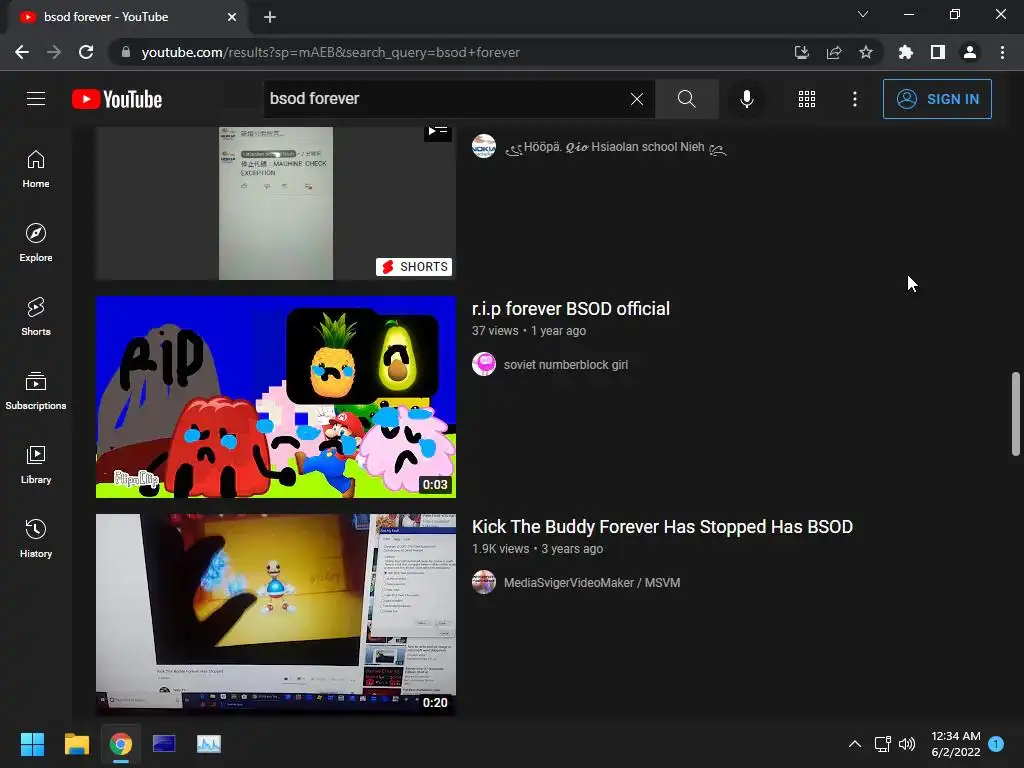Bookmark this tab with the star
The image size is (1024, 768).
[866, 52]
